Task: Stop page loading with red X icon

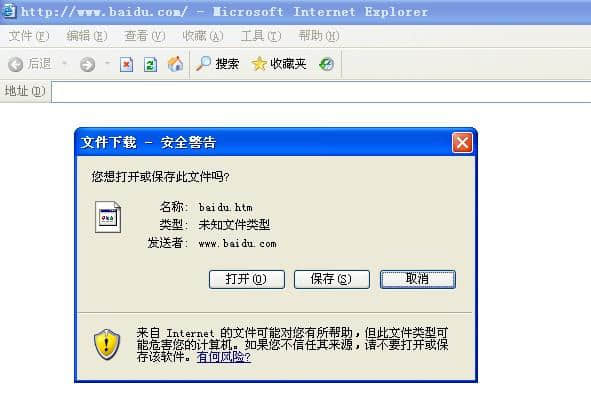Action: point(126,64)
